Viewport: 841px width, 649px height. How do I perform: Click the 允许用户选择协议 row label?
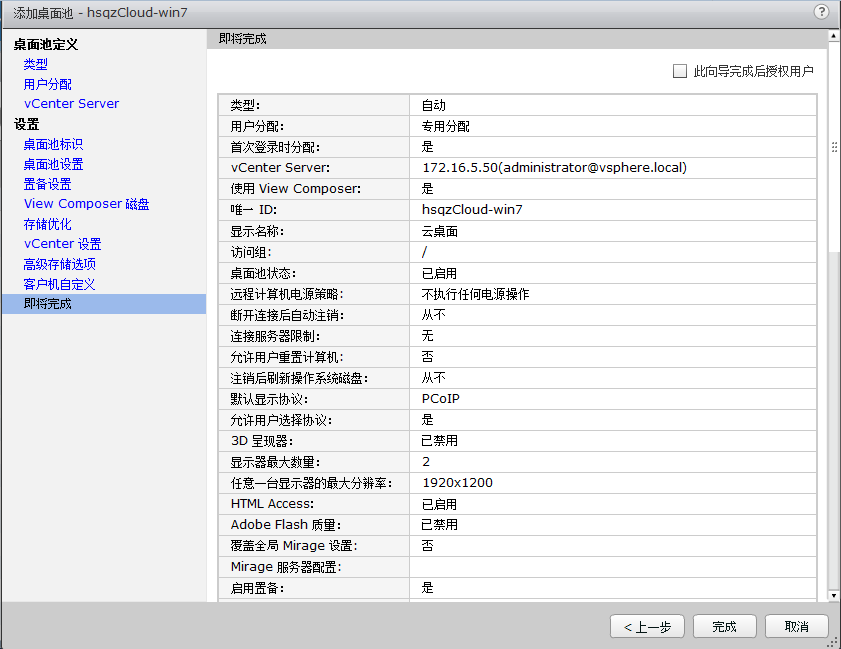281,420
